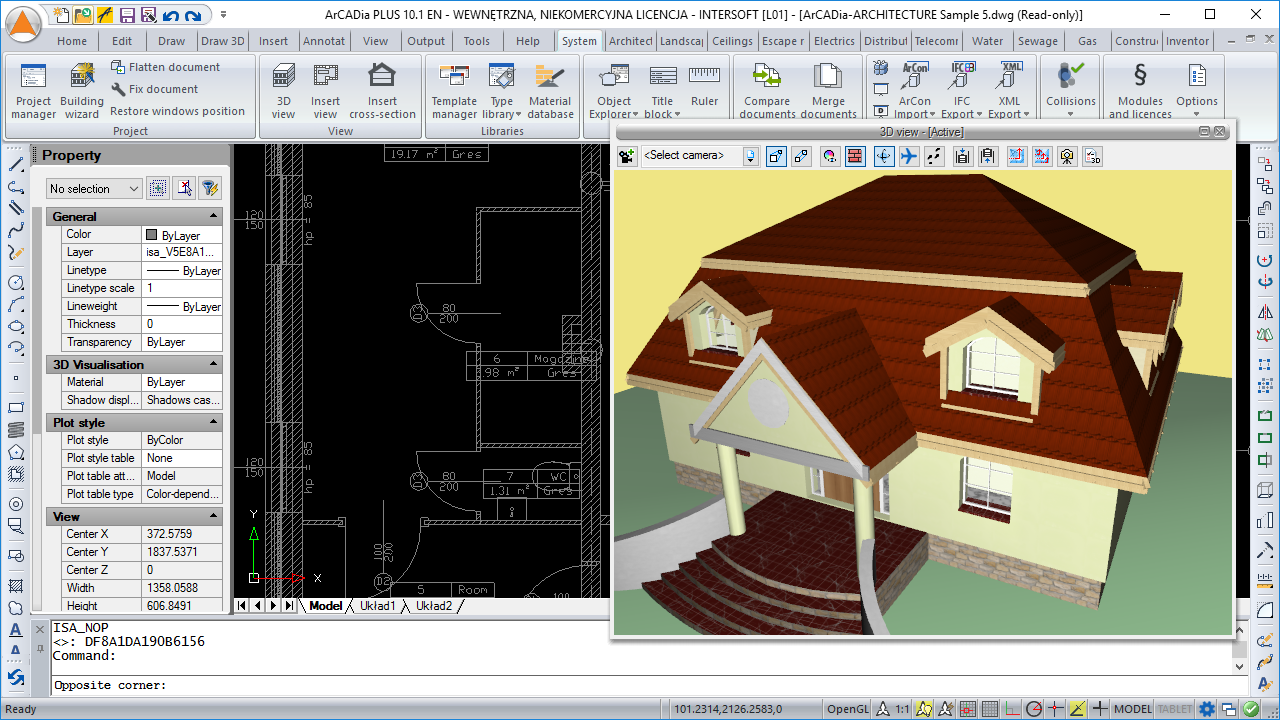
Task: Click the add camera icon in 3D view
Action: click(627, 156)
